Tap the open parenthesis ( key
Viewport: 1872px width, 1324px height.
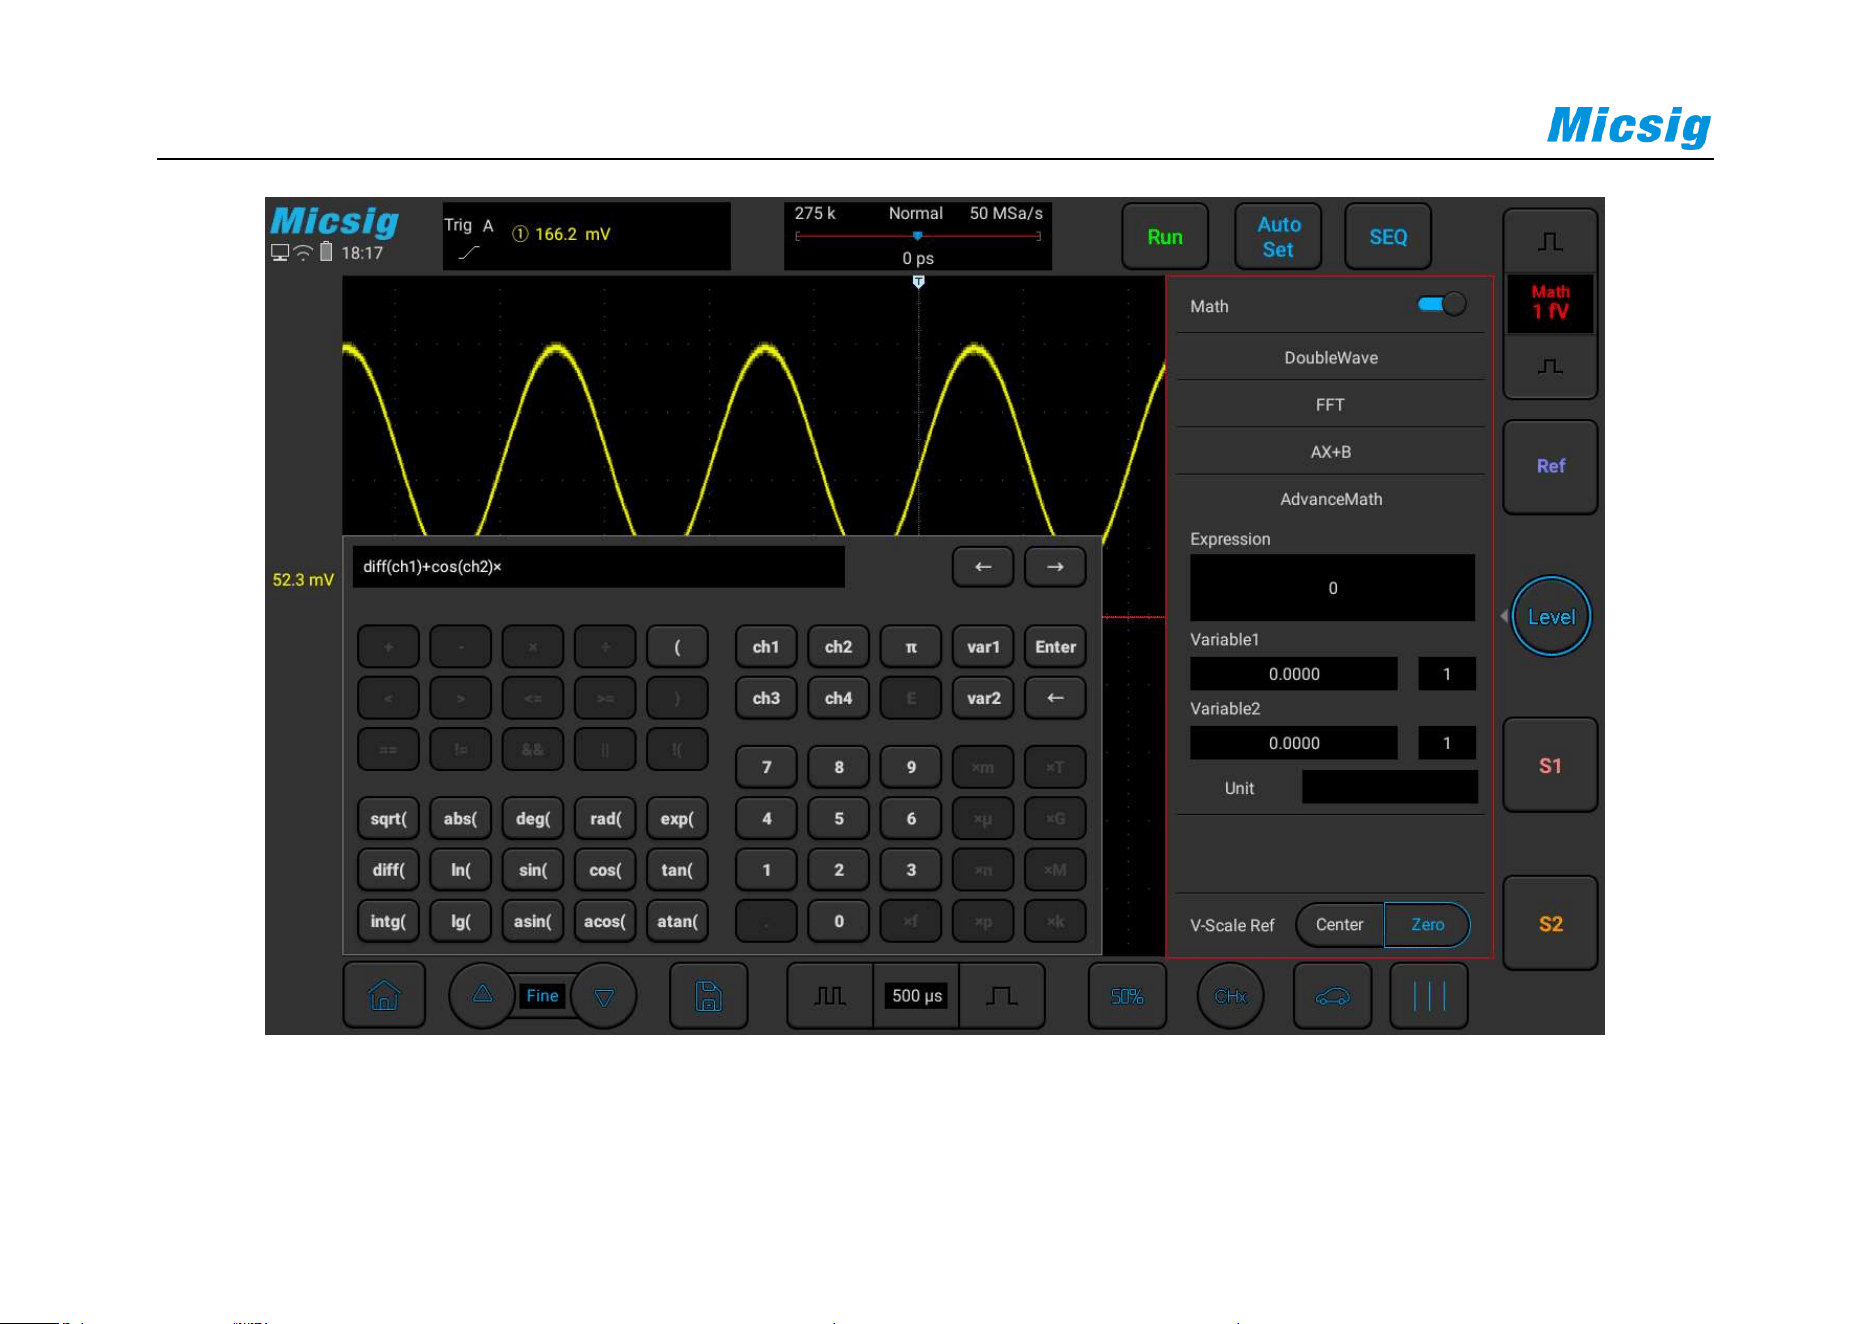[677, 647]
